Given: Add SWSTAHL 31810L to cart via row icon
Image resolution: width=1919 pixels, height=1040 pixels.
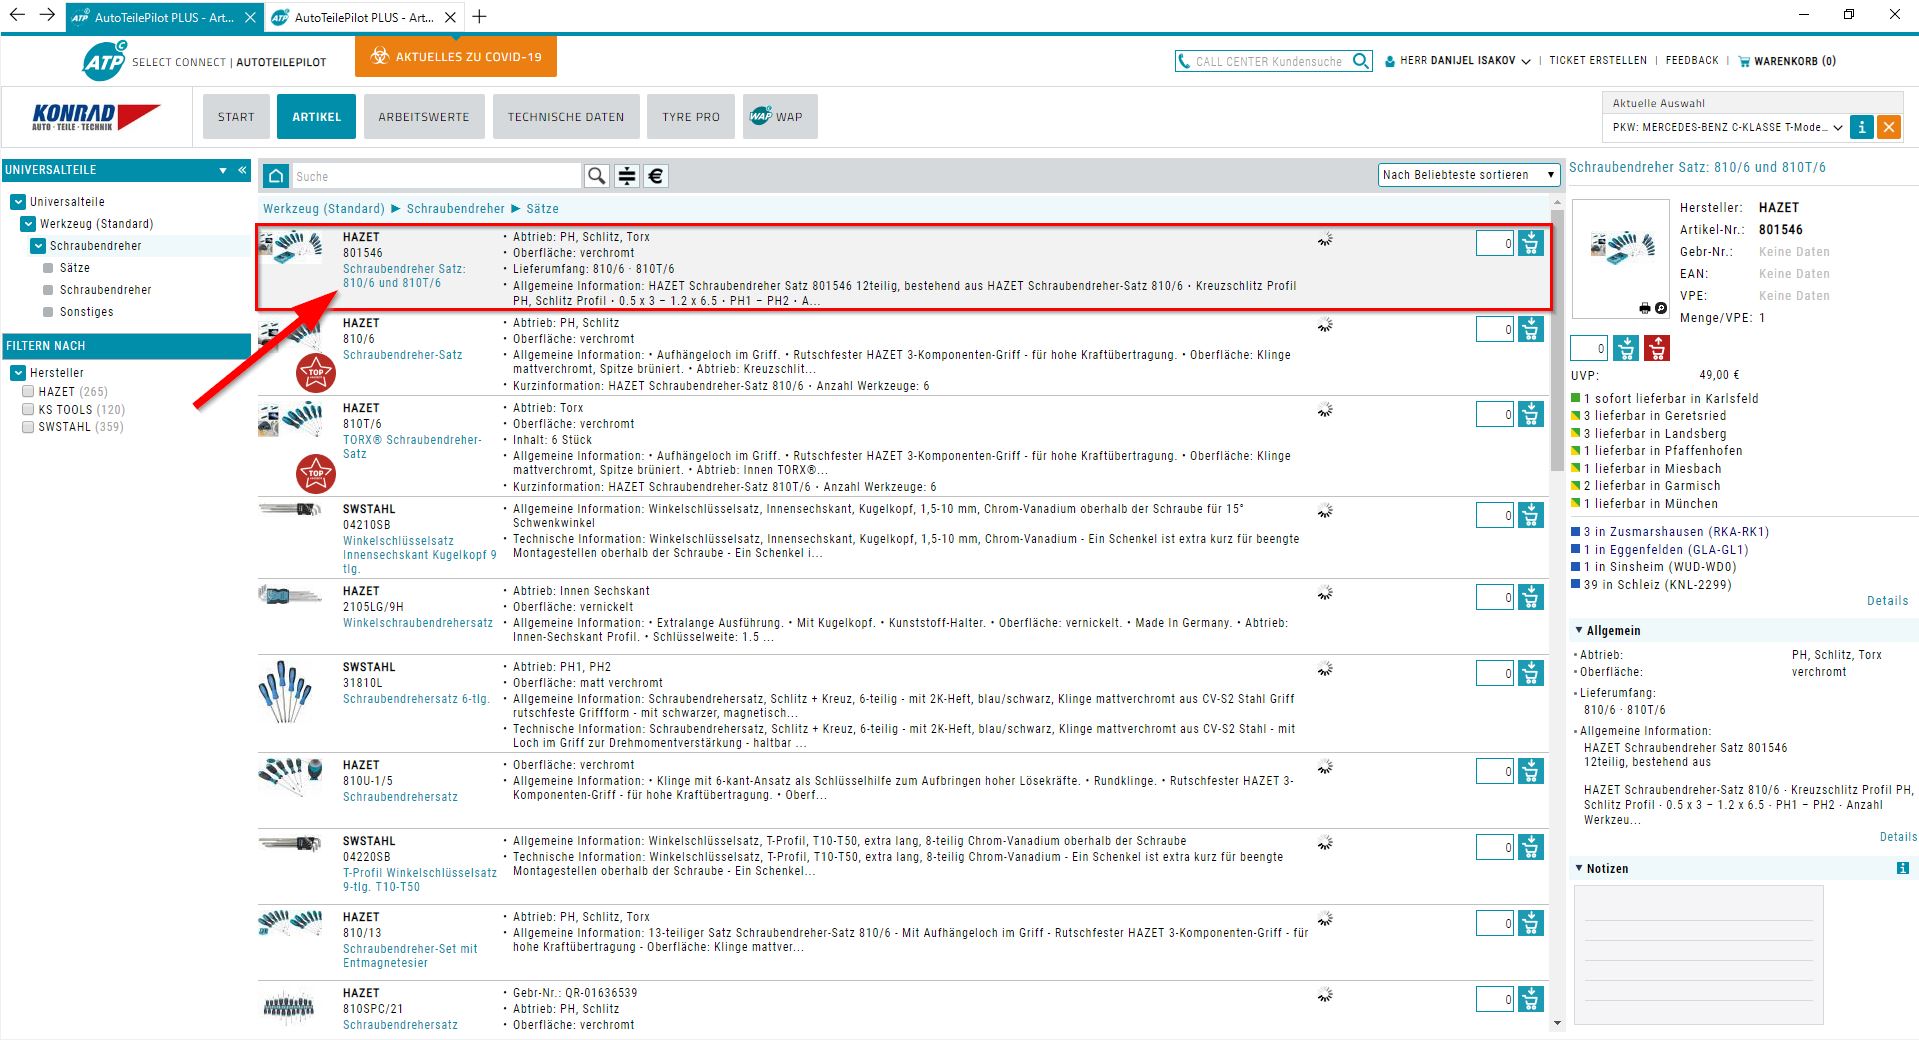Looking at the screenshot, I should point(1530,673).
